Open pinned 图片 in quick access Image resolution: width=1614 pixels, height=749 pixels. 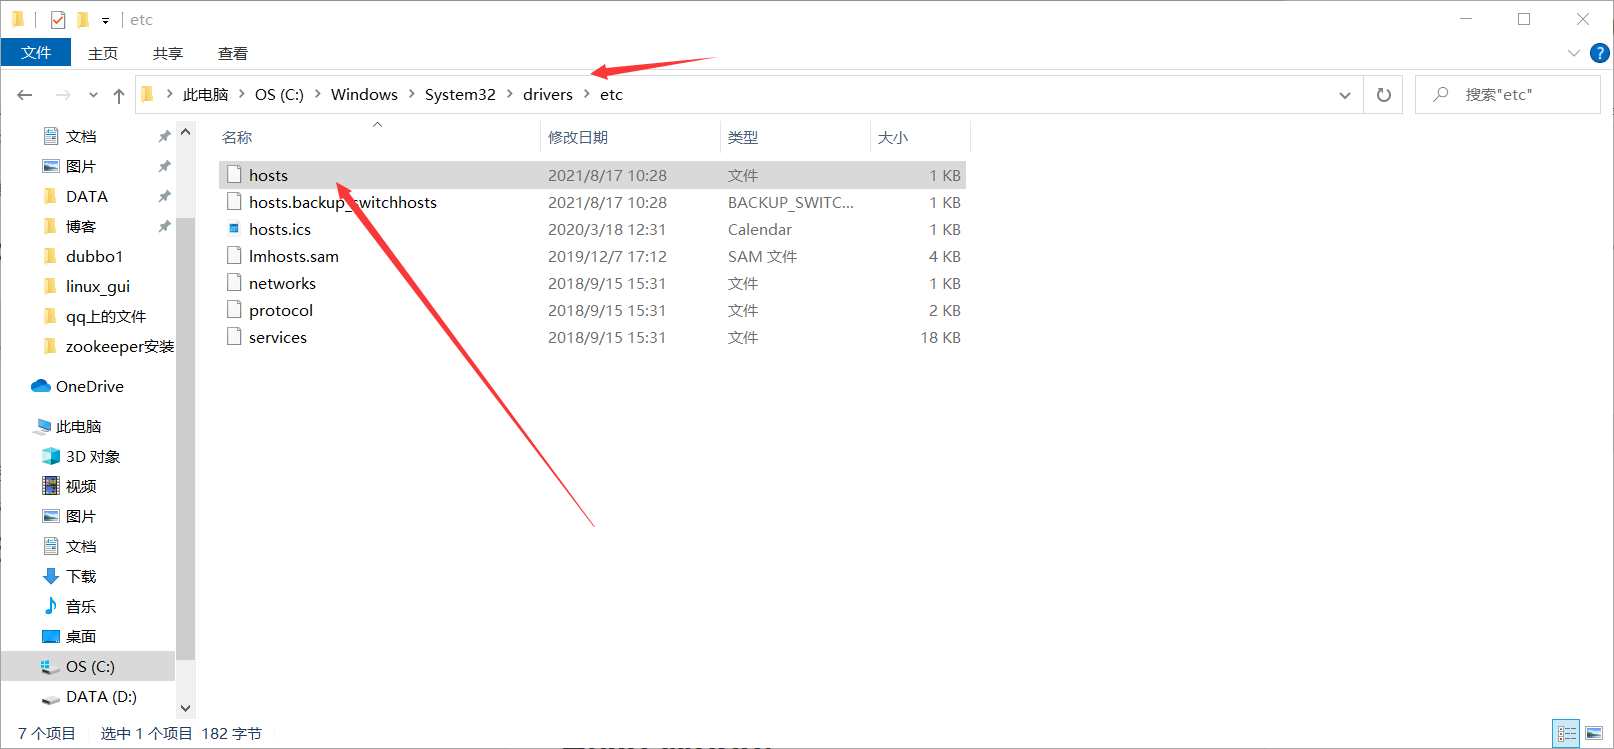point(81,166)
